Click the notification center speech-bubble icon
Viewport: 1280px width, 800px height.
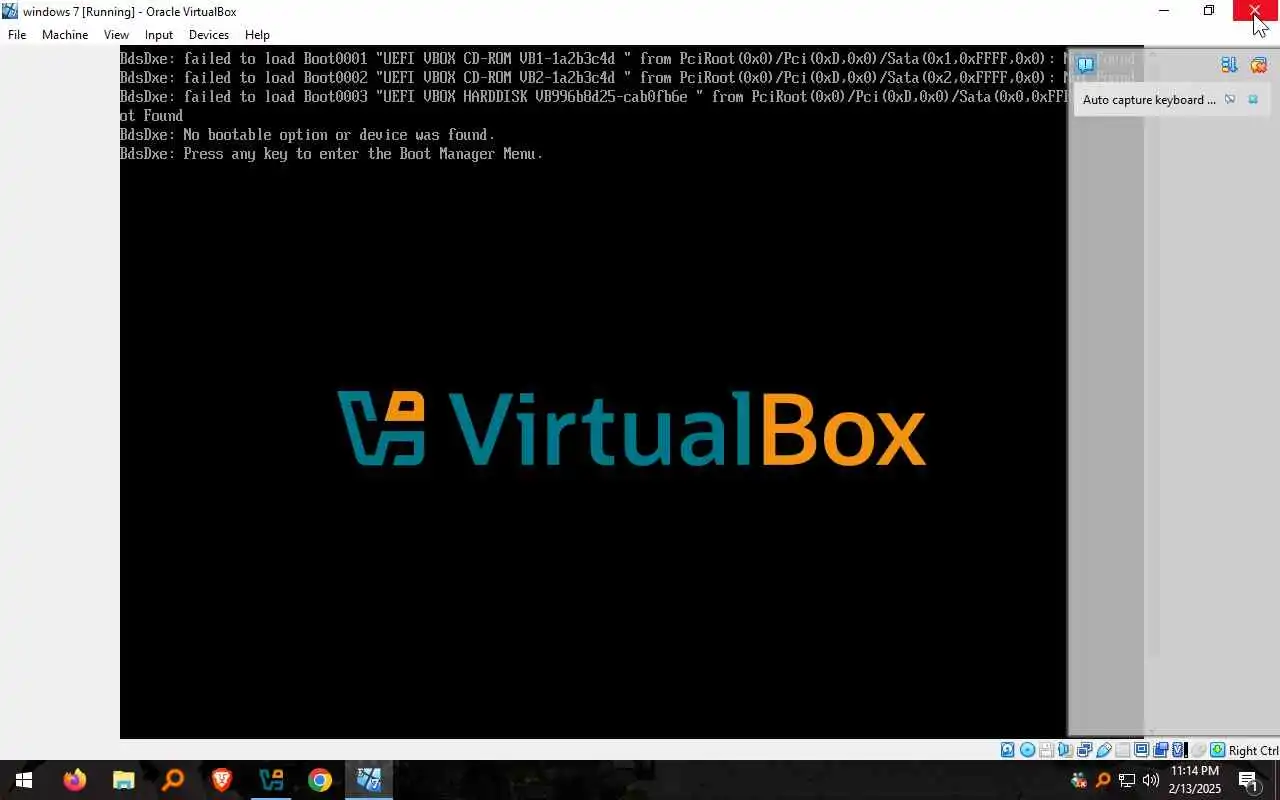click(1086, 65)
